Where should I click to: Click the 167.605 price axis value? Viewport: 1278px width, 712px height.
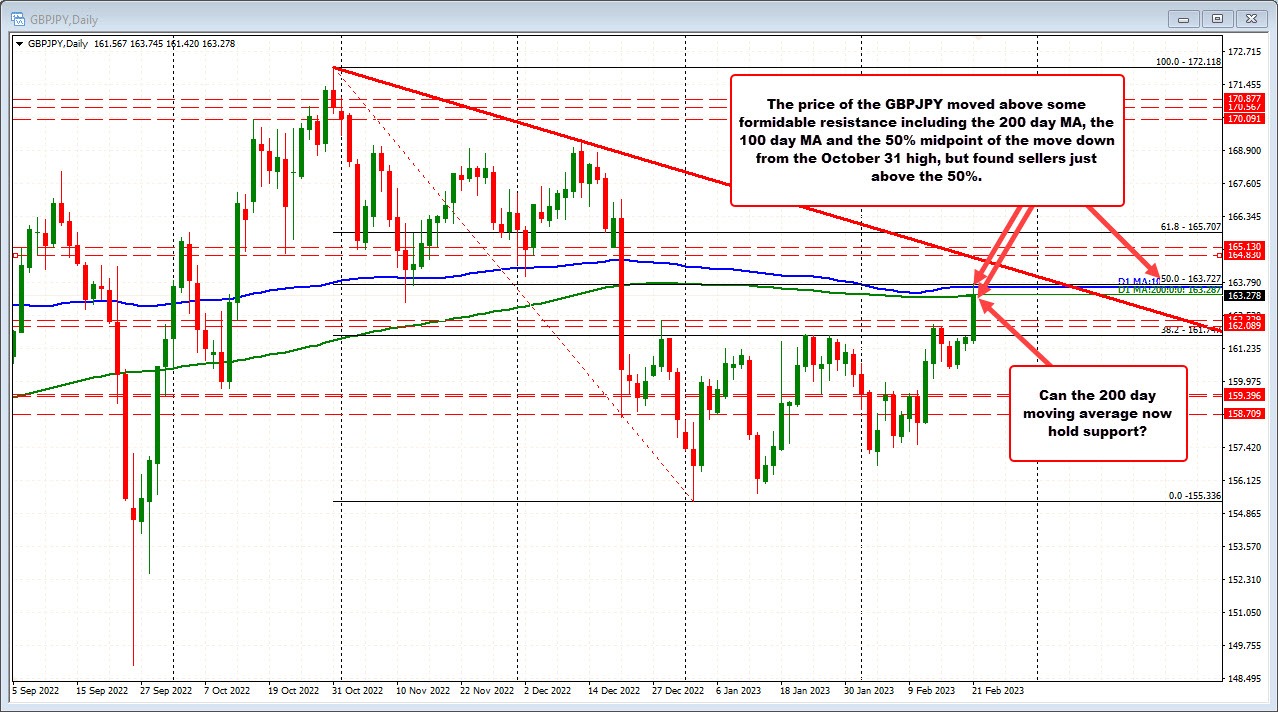1244,184
